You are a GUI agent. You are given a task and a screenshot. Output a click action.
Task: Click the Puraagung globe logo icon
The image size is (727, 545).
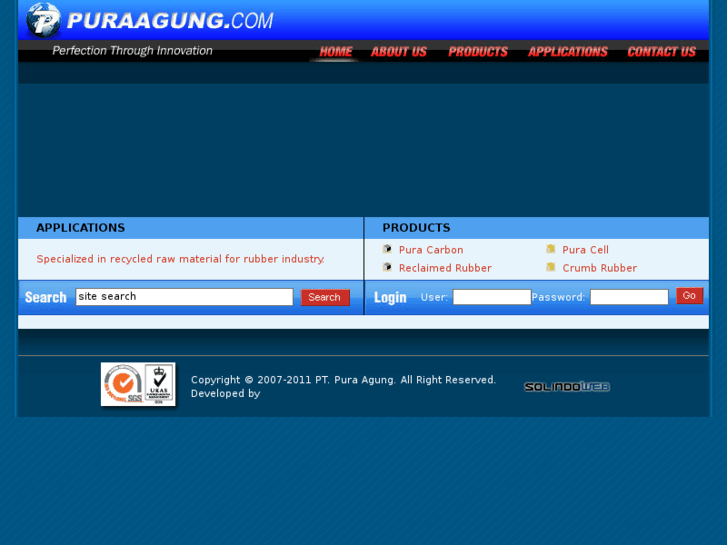43,20
